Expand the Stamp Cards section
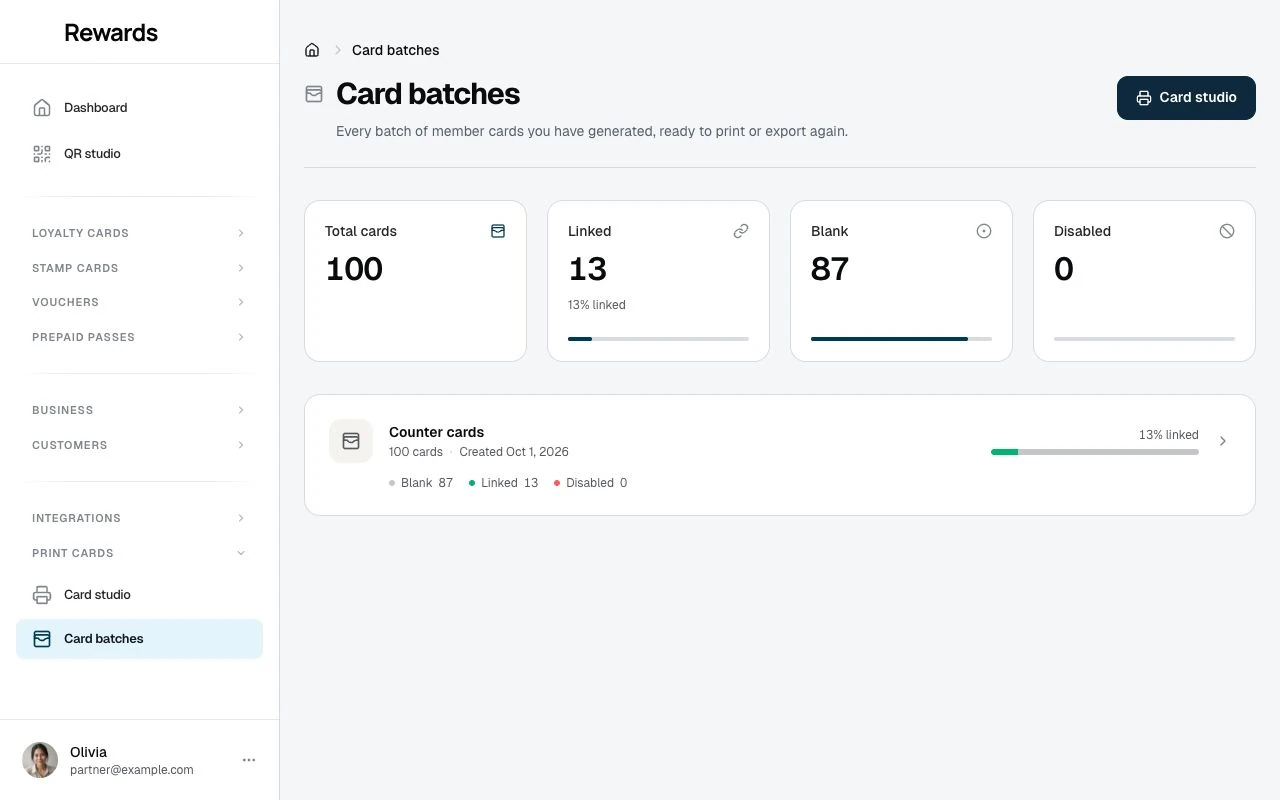The height and width of the screenshot is (800, 1280). pos(139,268)
